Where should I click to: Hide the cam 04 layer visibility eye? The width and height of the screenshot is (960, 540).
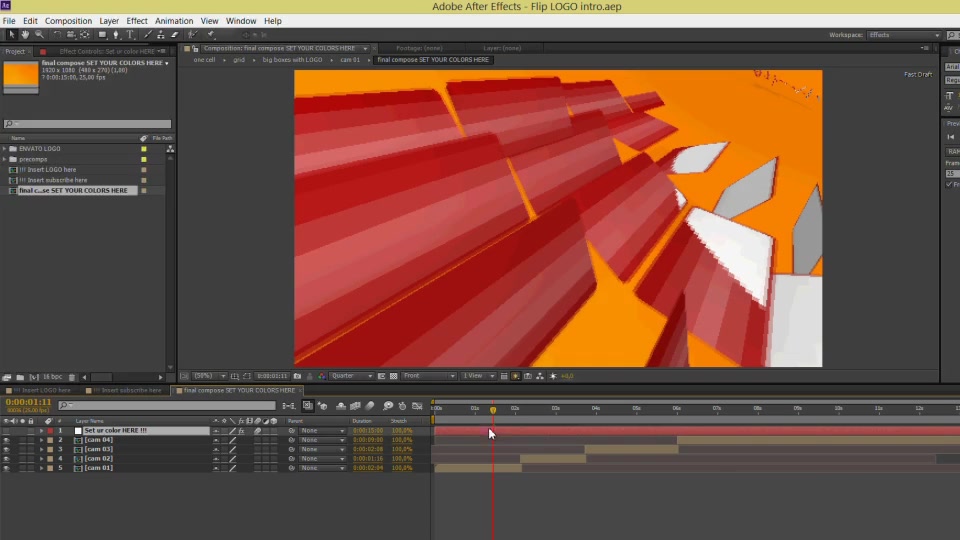[x=6, y=440]
